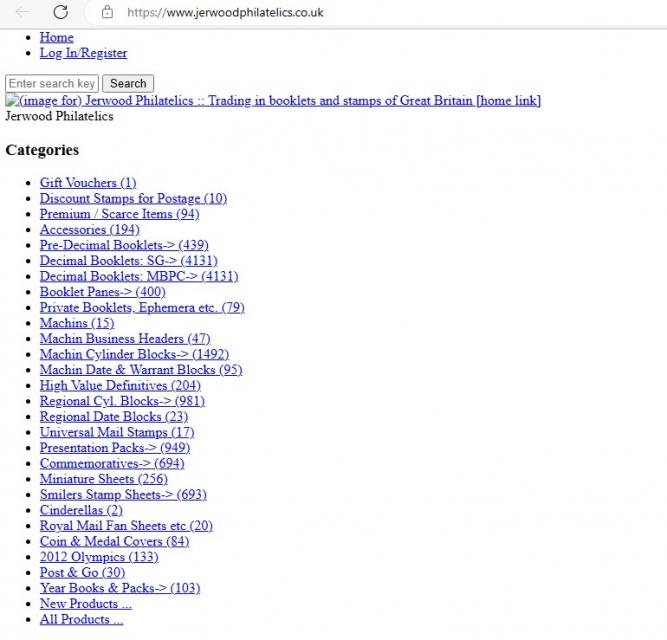Open Decimal Booklets: SG category
This screenshot has height=640, width=667.
pyautogui.click(x=128, y=261)
